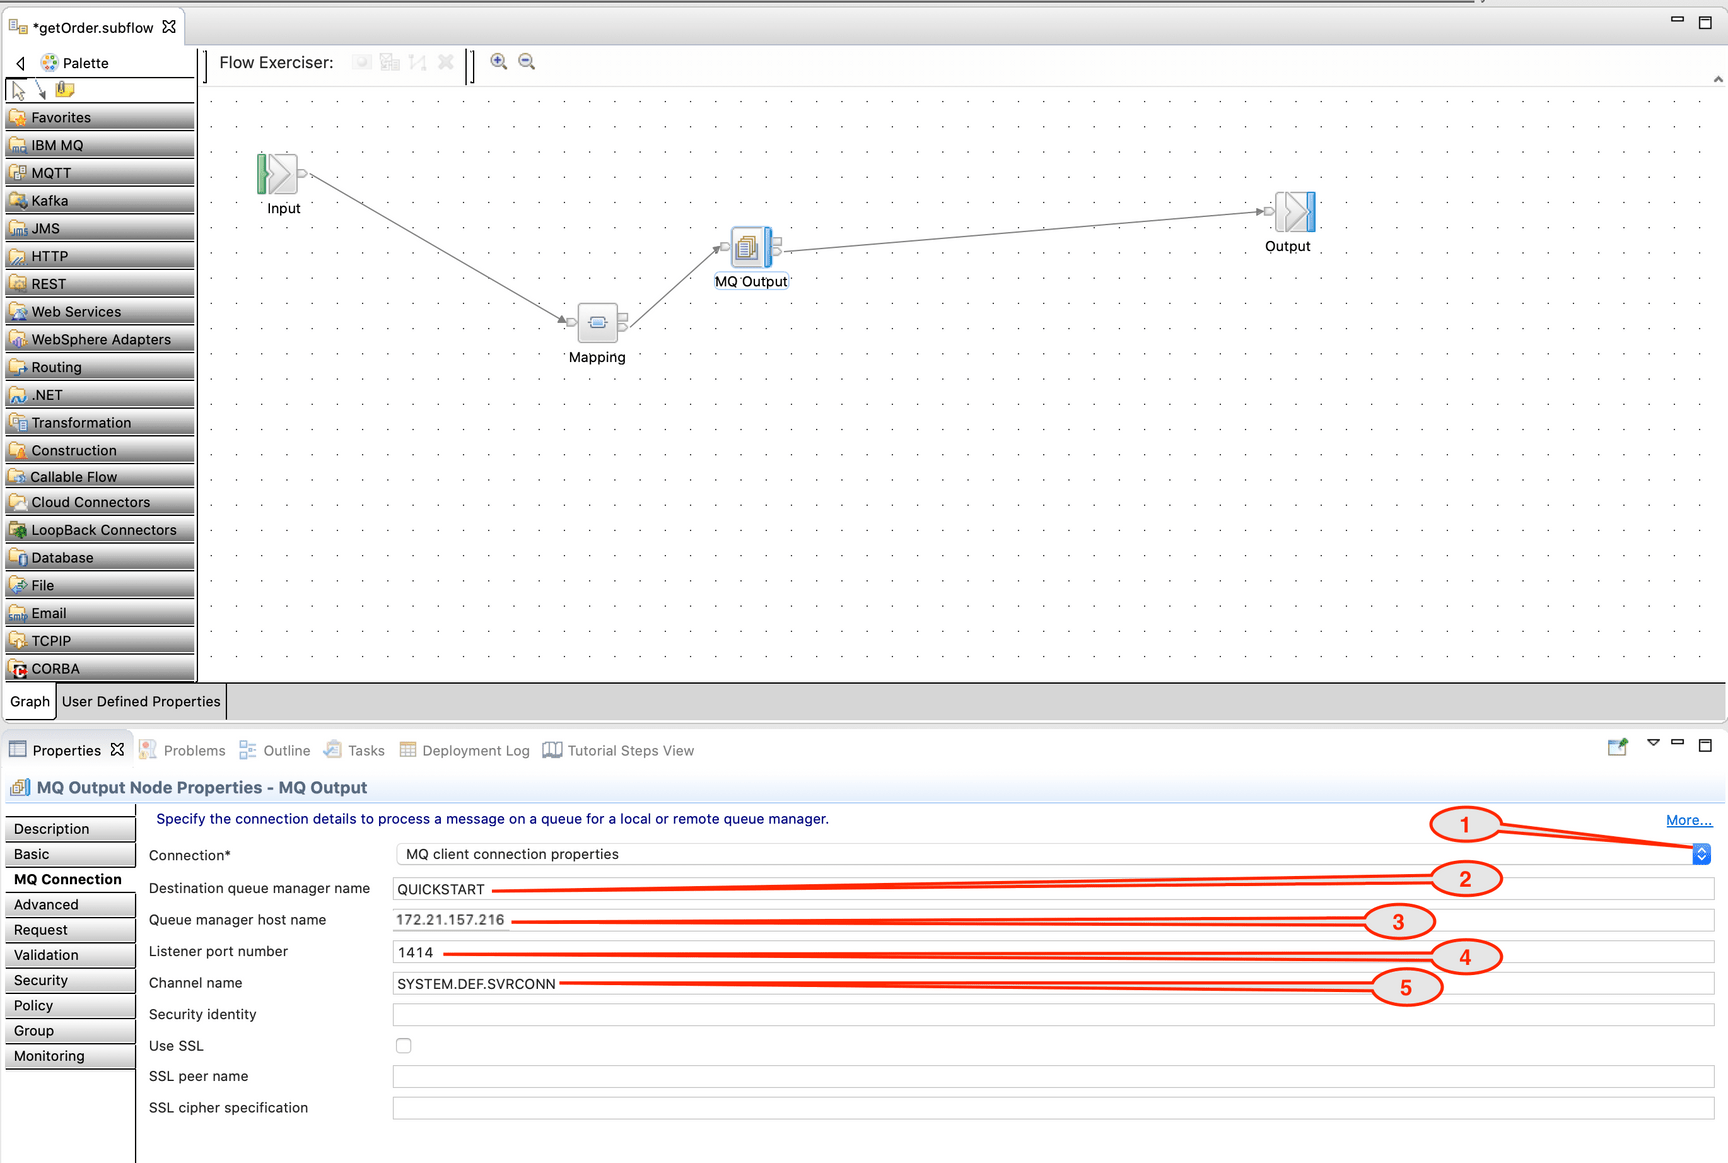Click the More link in properties
The height and width of the screenshot is (1163, 1728).
click(1688, 819)
